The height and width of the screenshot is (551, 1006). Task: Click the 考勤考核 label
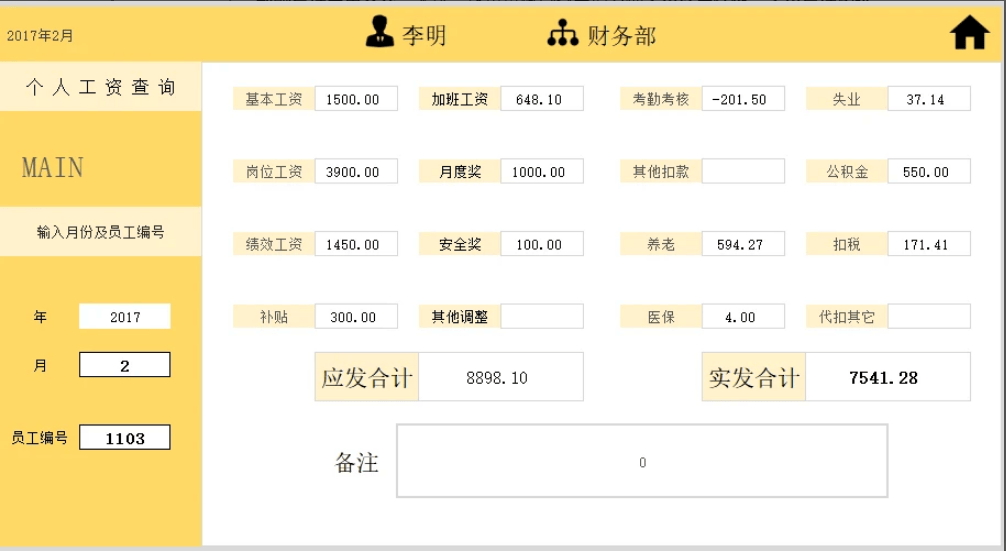click(x=661, y=99)
